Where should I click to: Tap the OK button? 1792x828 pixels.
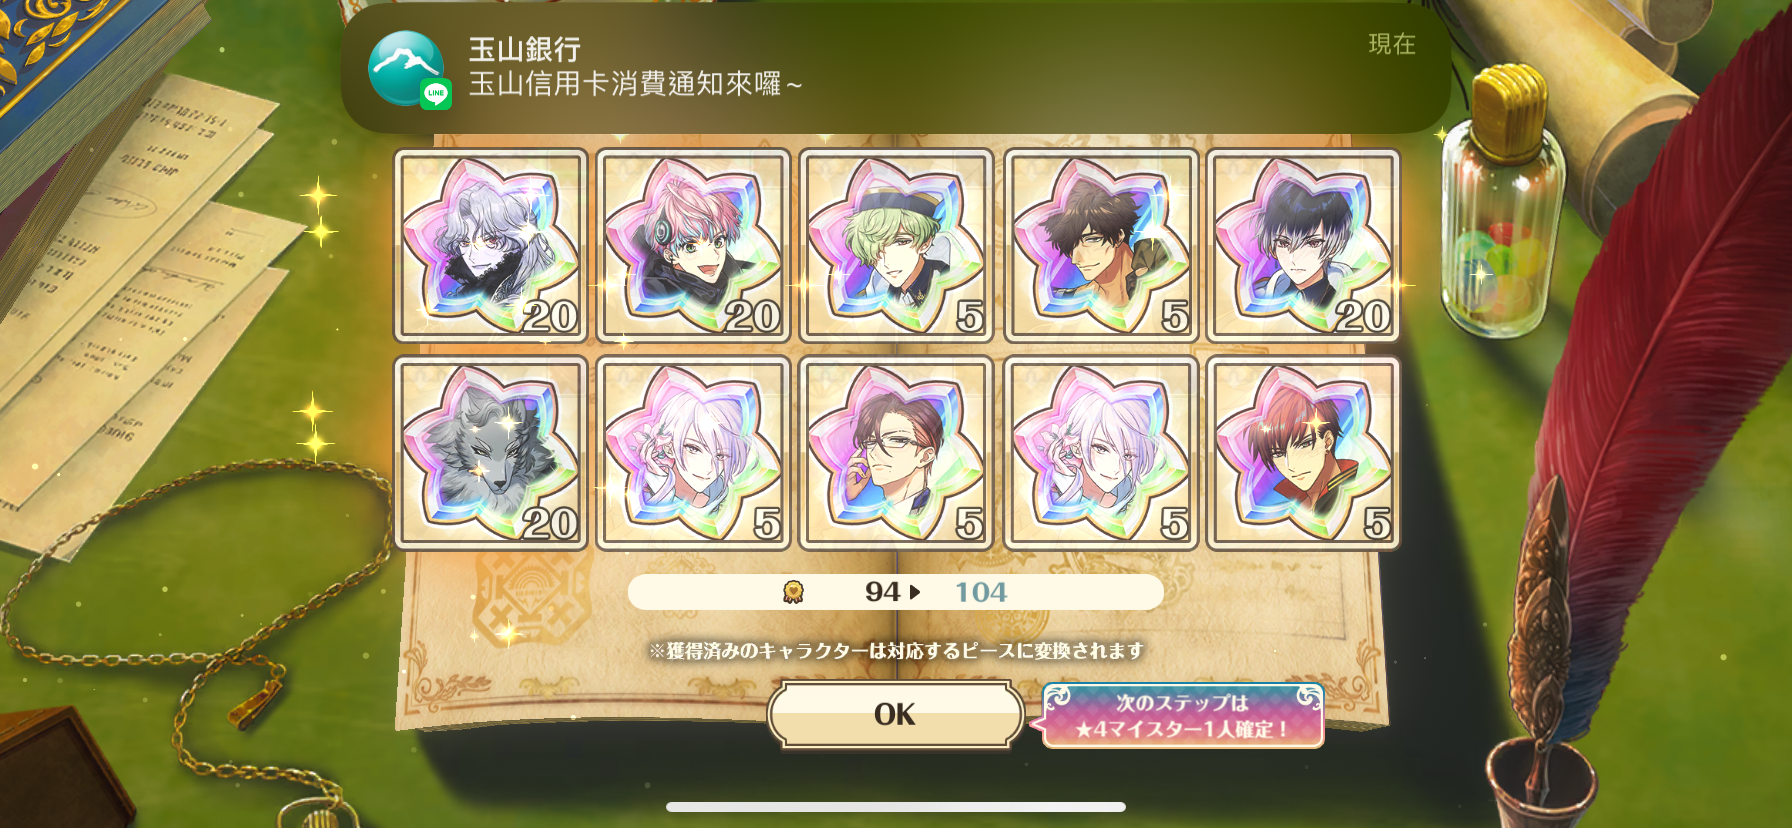(895, 714)
